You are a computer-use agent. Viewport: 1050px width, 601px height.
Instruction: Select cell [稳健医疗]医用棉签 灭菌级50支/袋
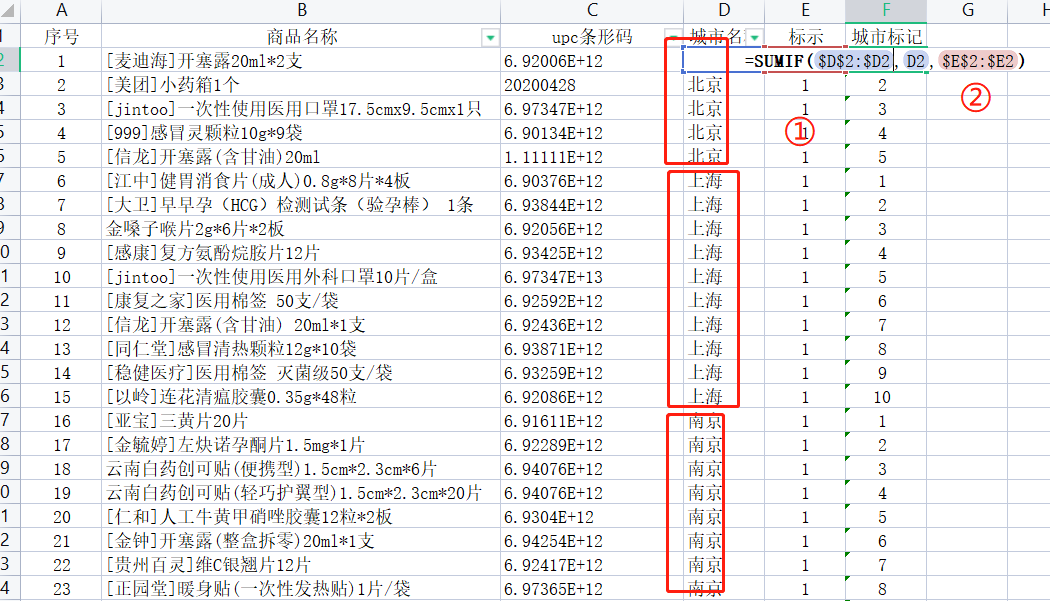click(x=301, y=373)
